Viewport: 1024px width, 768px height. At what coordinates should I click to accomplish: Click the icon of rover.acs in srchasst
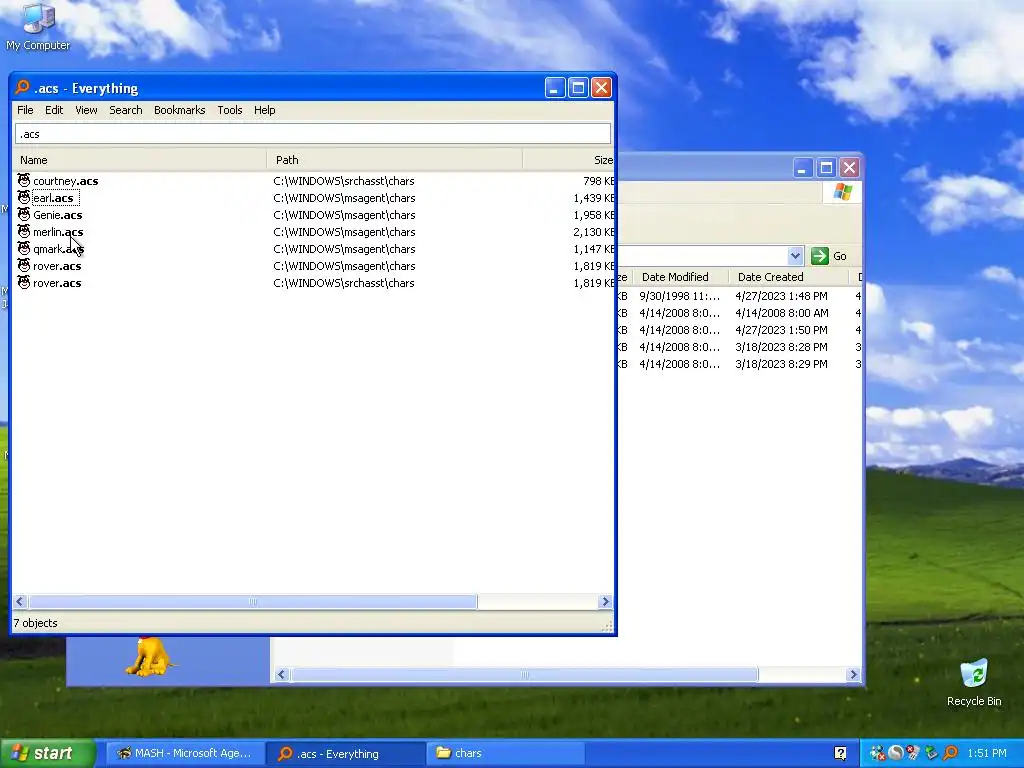[x=24, y=282]
